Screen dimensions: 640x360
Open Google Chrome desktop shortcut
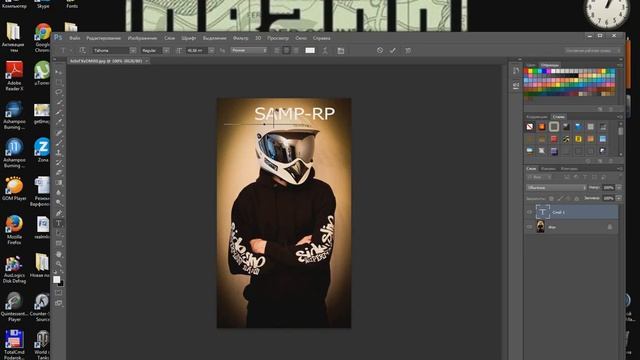click(x=42, y=38)
